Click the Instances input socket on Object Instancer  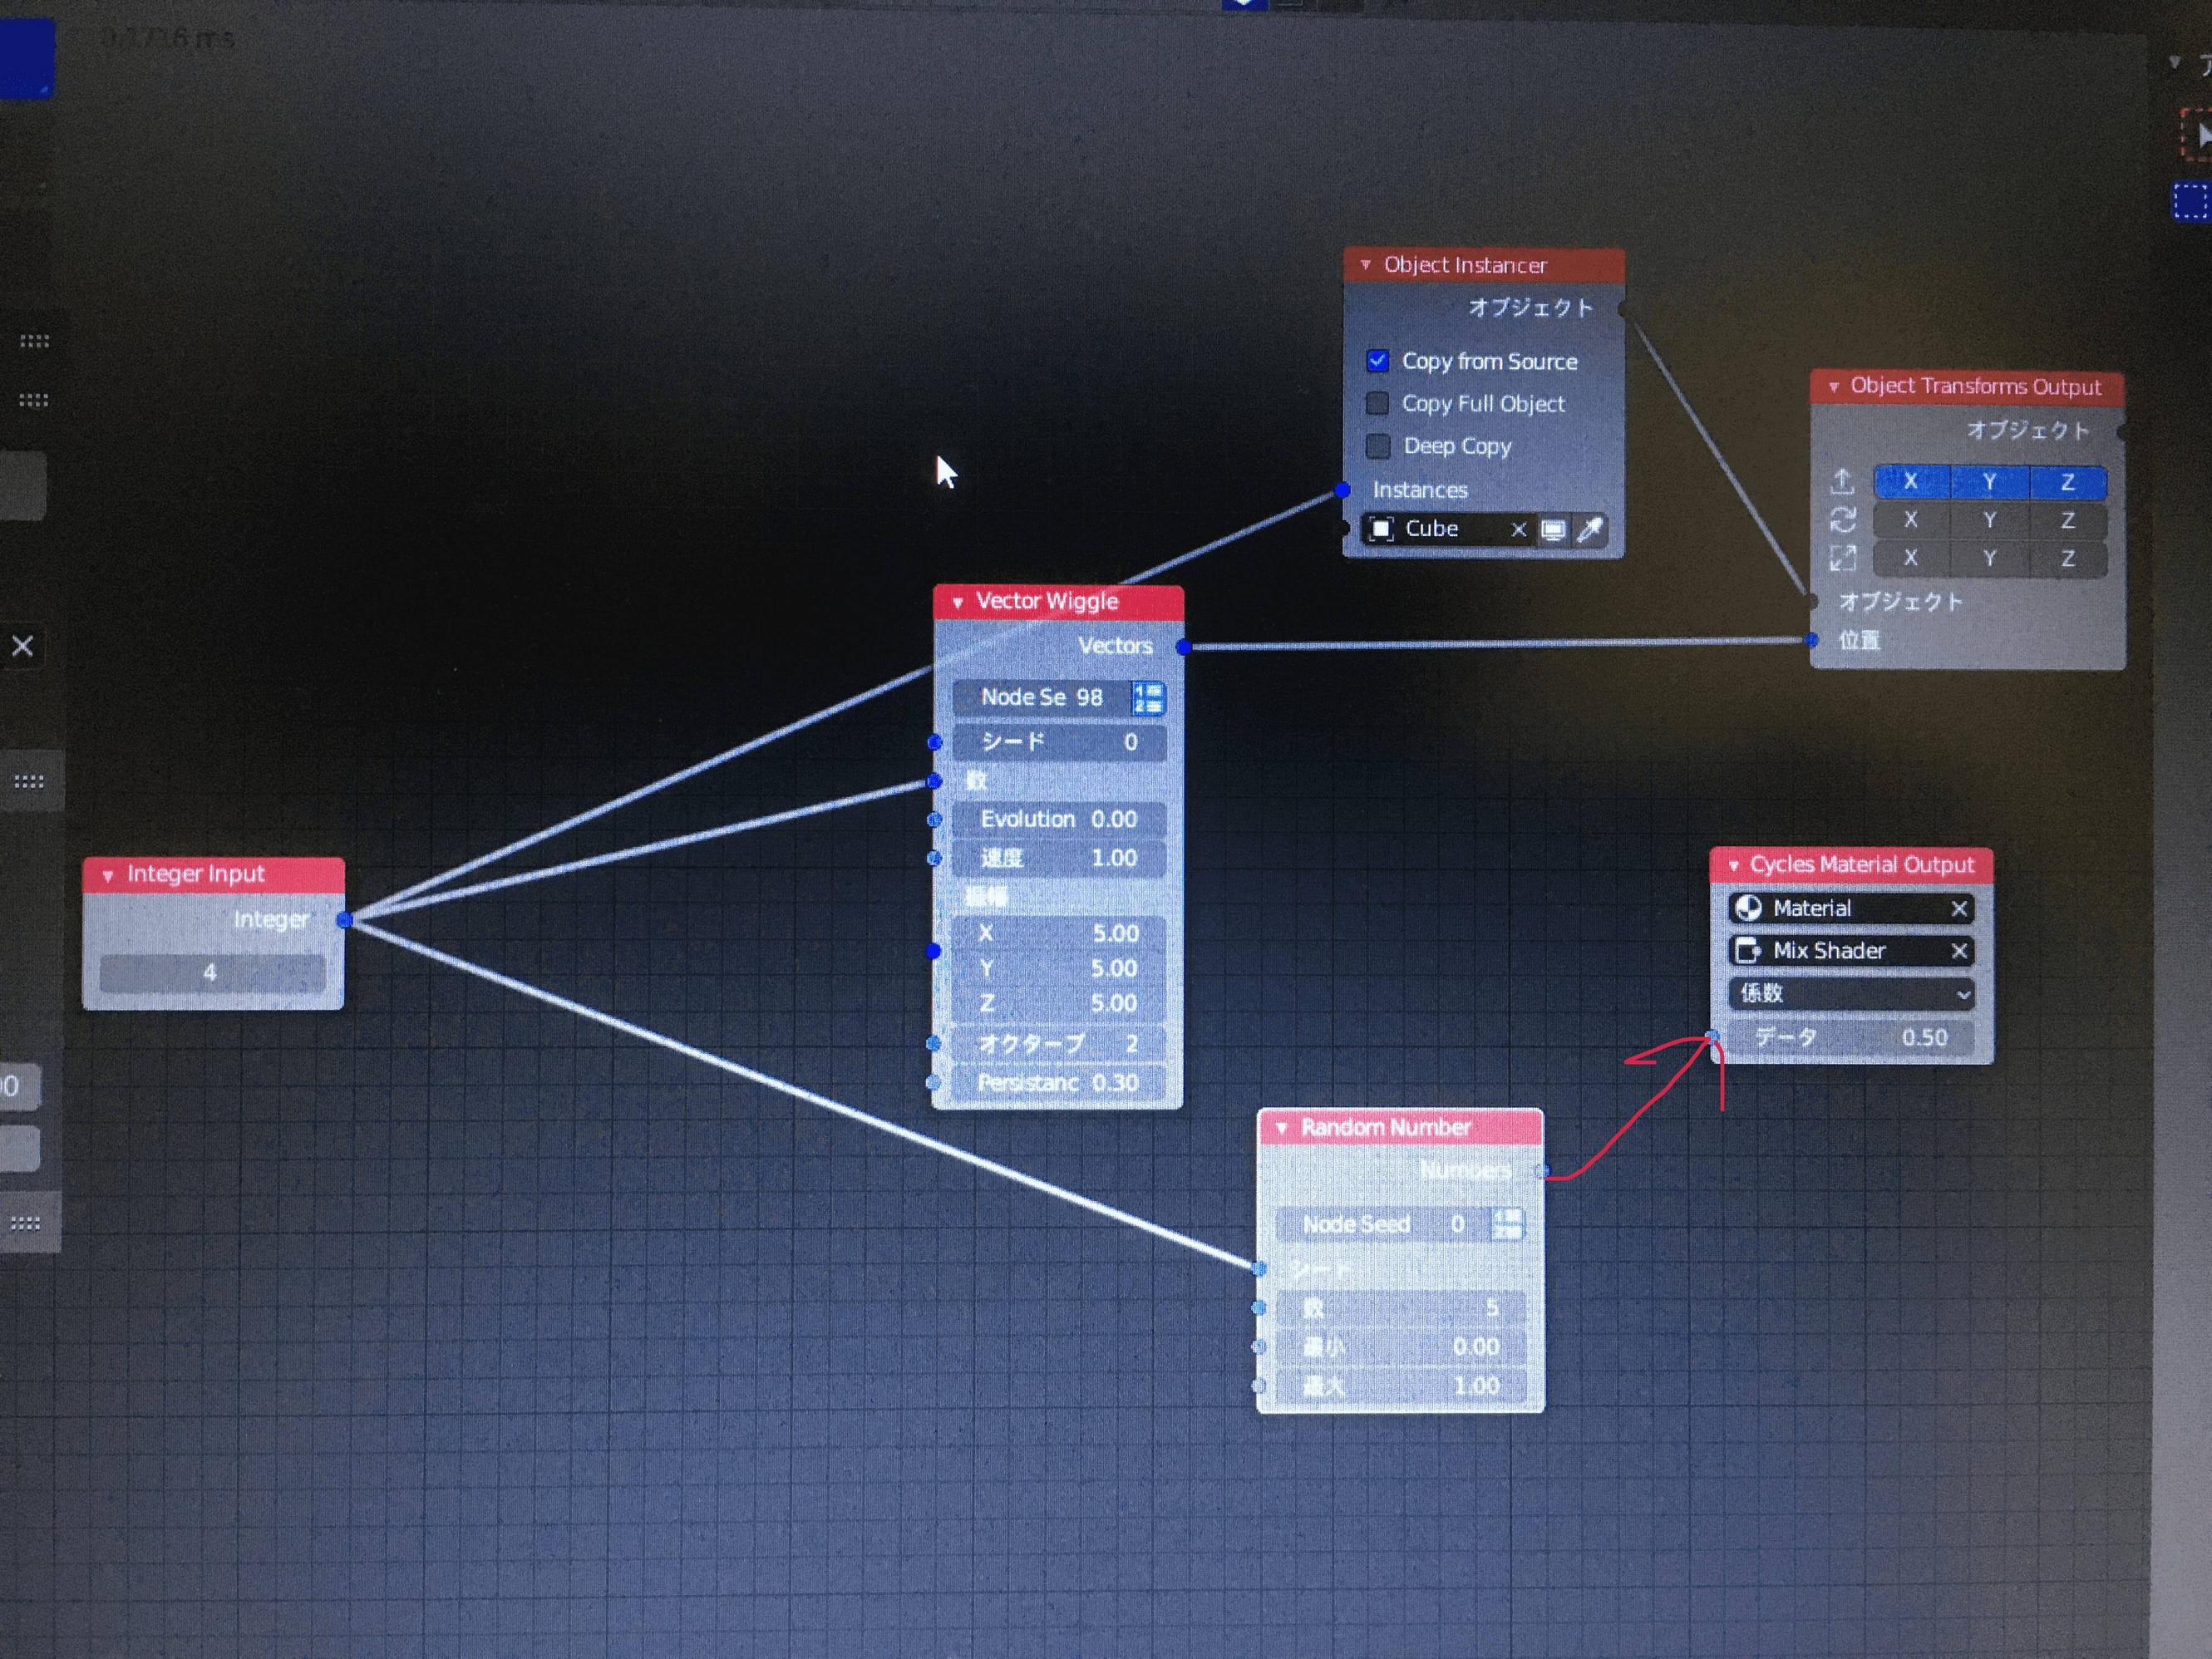point(1343,490)
